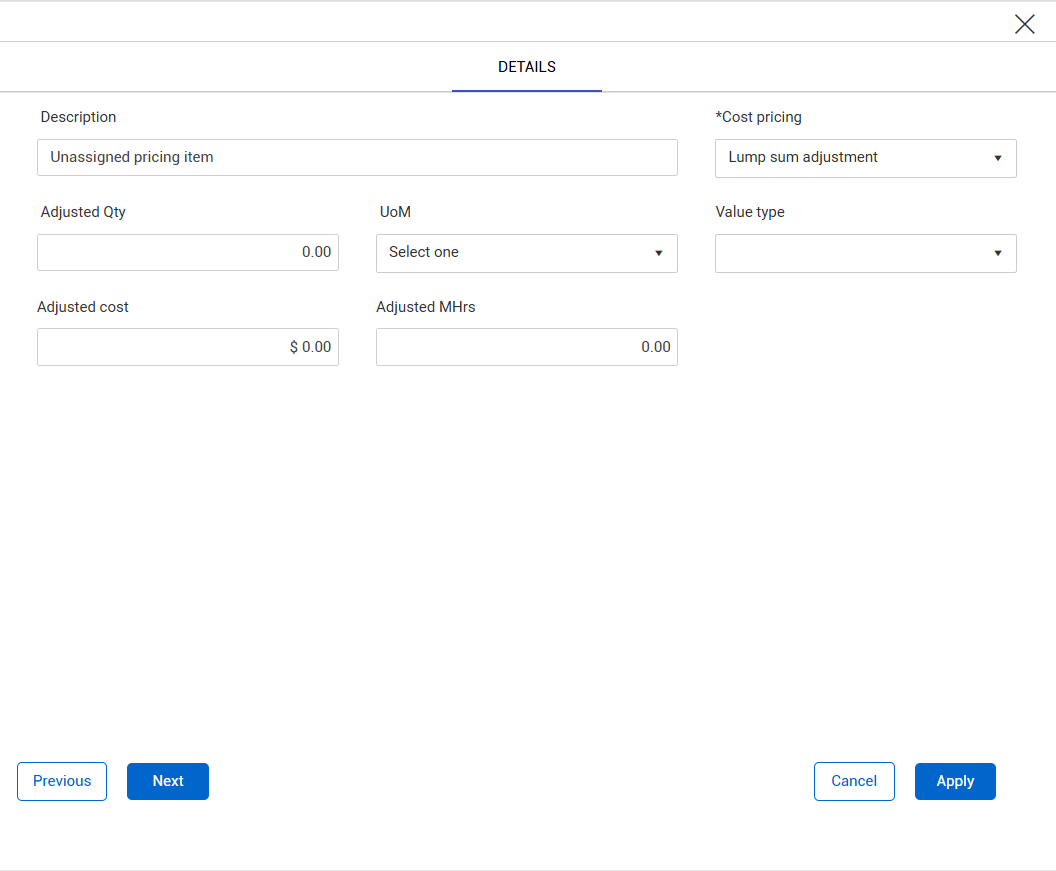Click the 'Value type' label

[750, 212]
